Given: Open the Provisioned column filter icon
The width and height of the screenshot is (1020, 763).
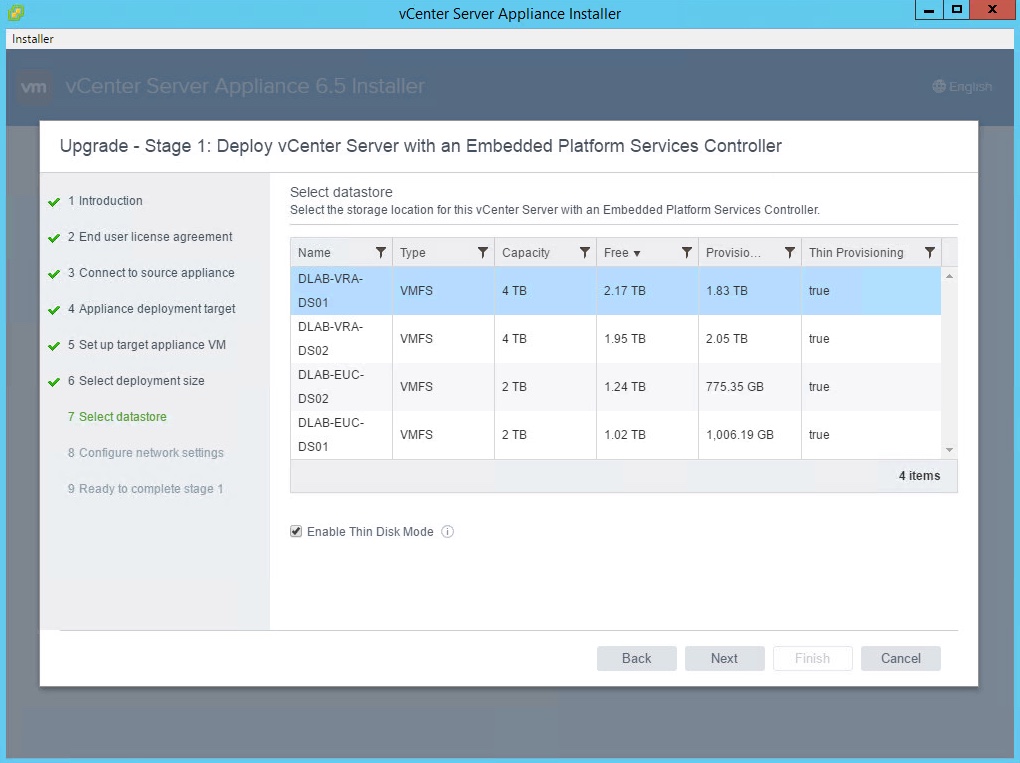Looking at the screenshot, I should click(790, 253).
